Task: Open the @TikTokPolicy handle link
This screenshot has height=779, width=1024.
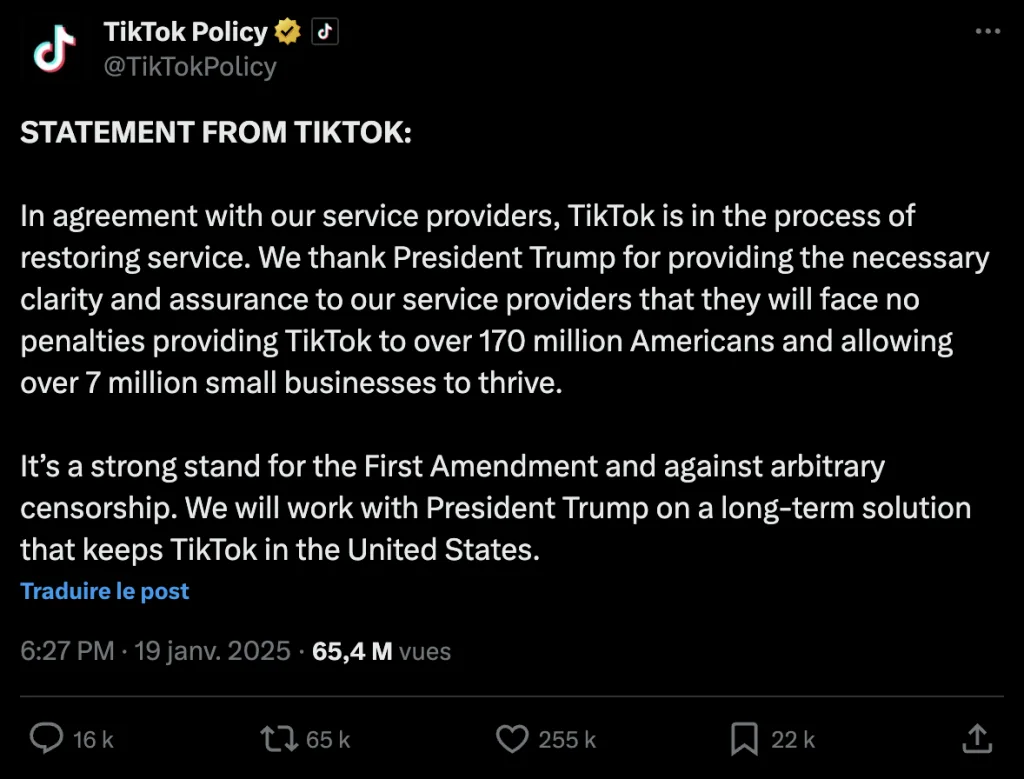Action: point(190,66)
